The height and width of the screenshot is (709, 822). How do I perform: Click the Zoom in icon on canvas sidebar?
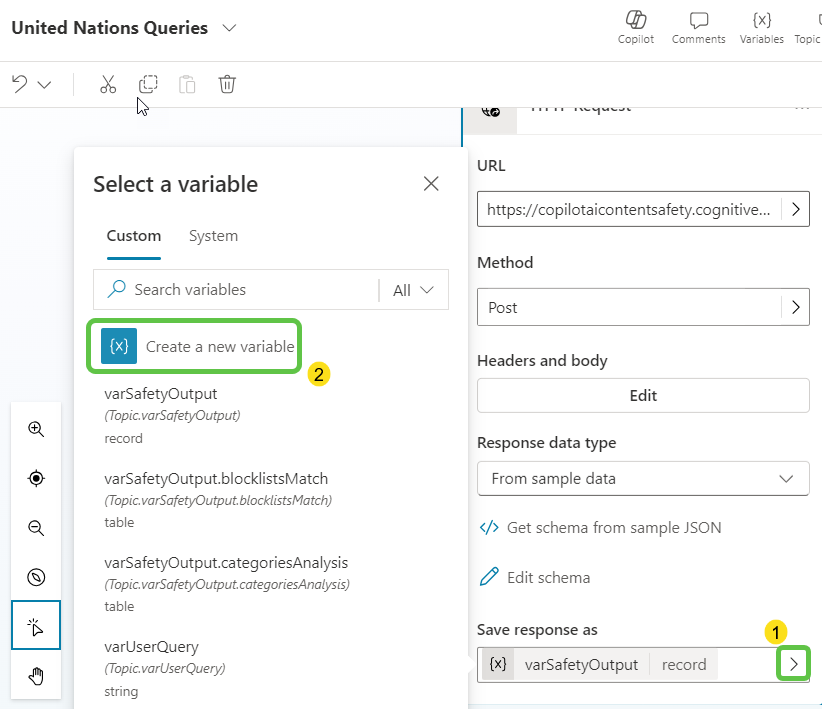coord(36,428)
